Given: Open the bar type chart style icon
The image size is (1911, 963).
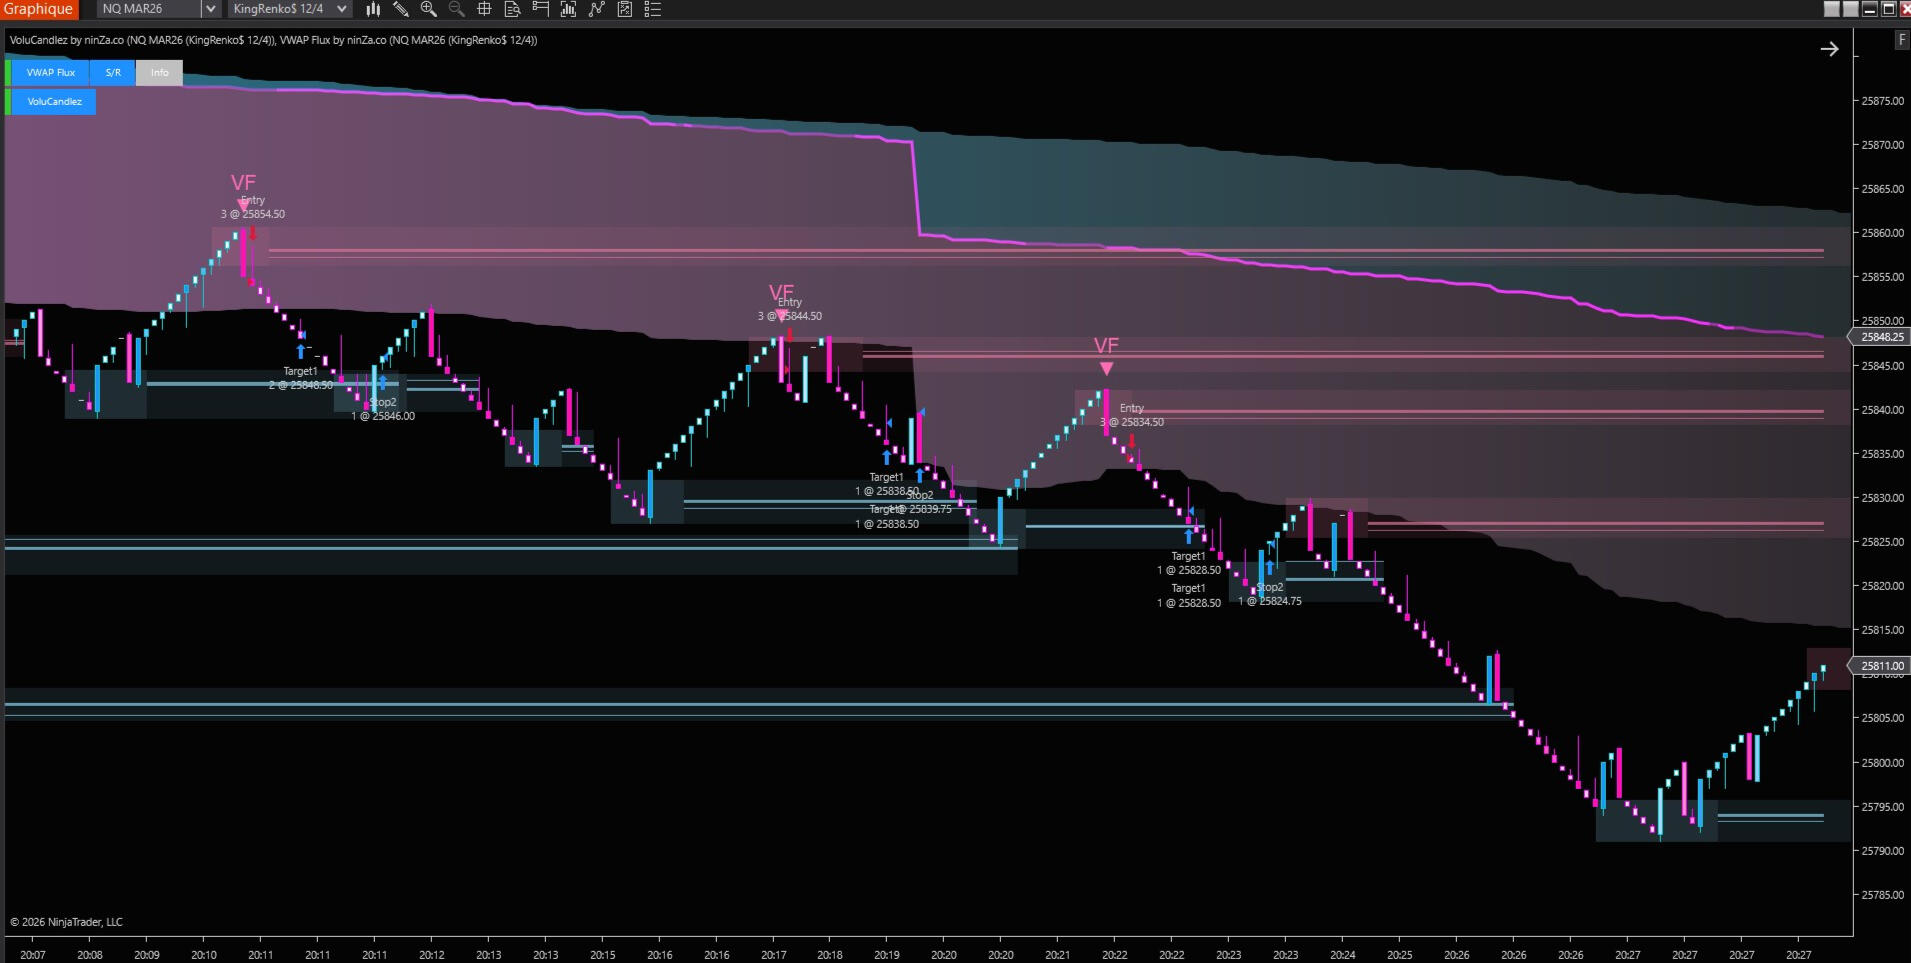Looking at the screenshot, I should pyautogui.click(x=373, y=9).
